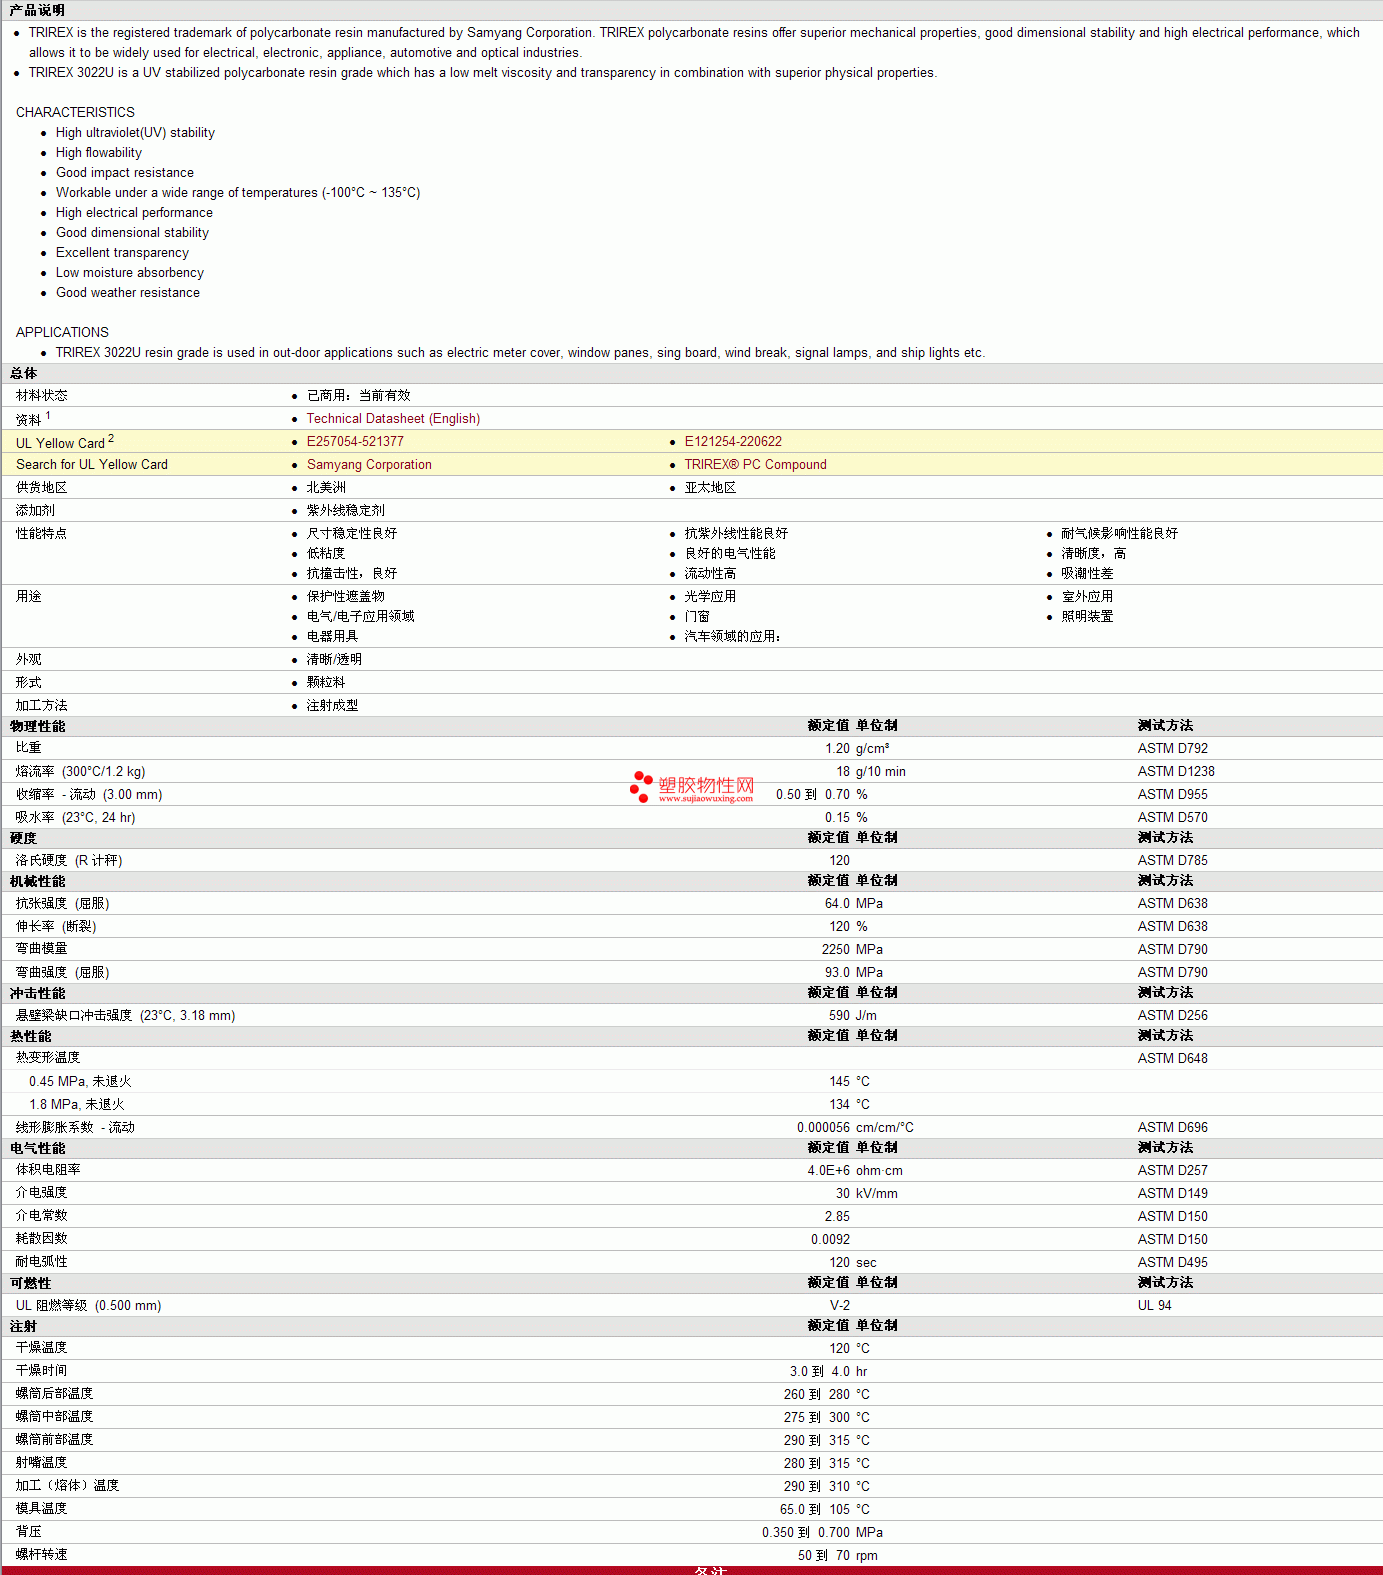Open the Technical Datasheet (English) link
Viewport: 1383px width, 1575px height.
pos(393,418)
